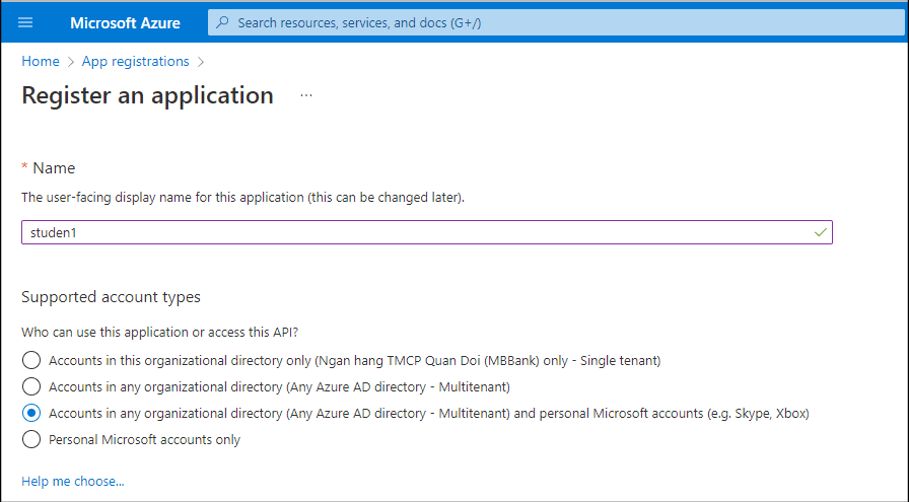Click the chevron after App registrations breadcrumb
The image size is (909, 502).
tap(201, 62)
